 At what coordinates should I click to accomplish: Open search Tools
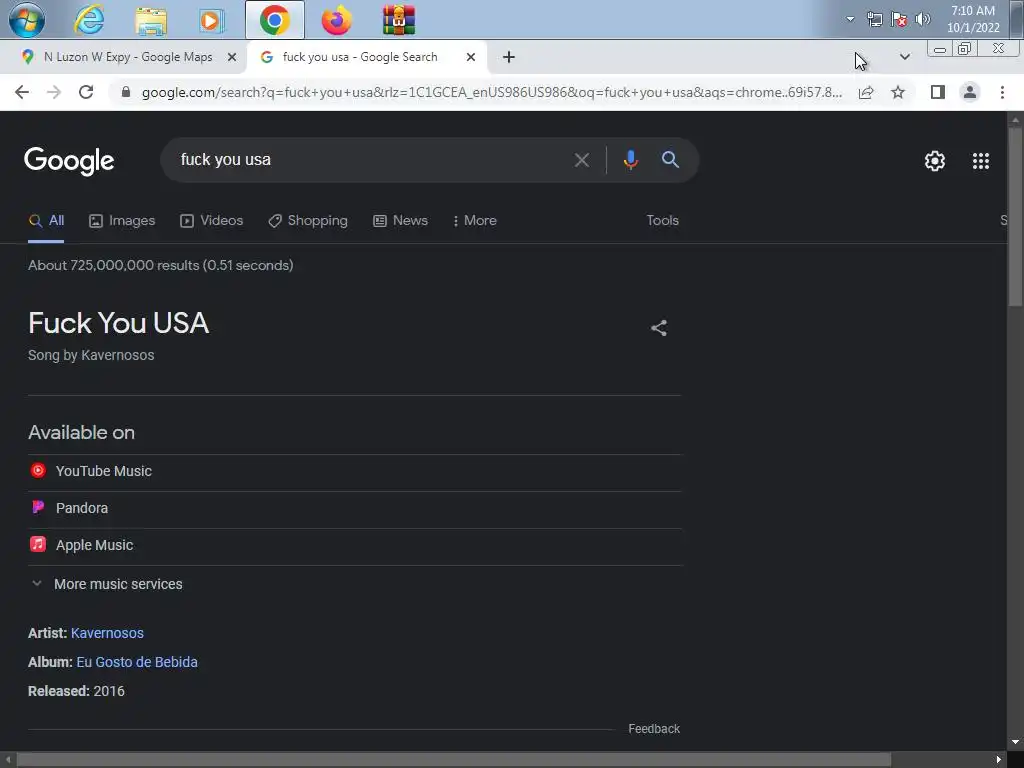coord(662,221)
